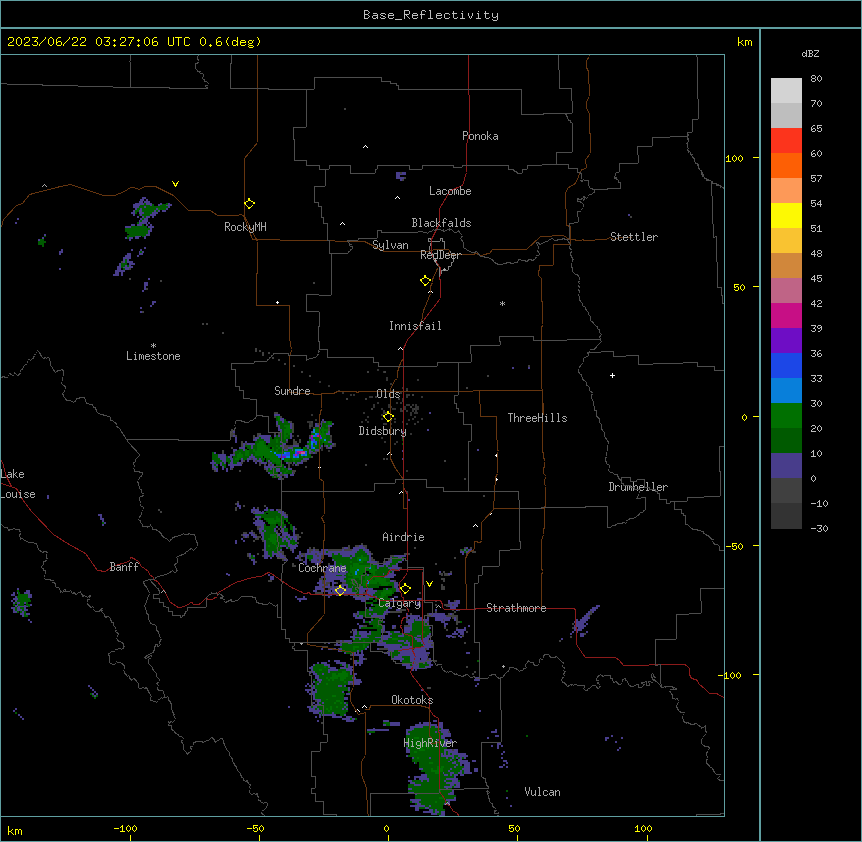The width and height of the screenshot is (862, 842).
Task: Click the Sylvan label
Action: (x=390, y=245)
